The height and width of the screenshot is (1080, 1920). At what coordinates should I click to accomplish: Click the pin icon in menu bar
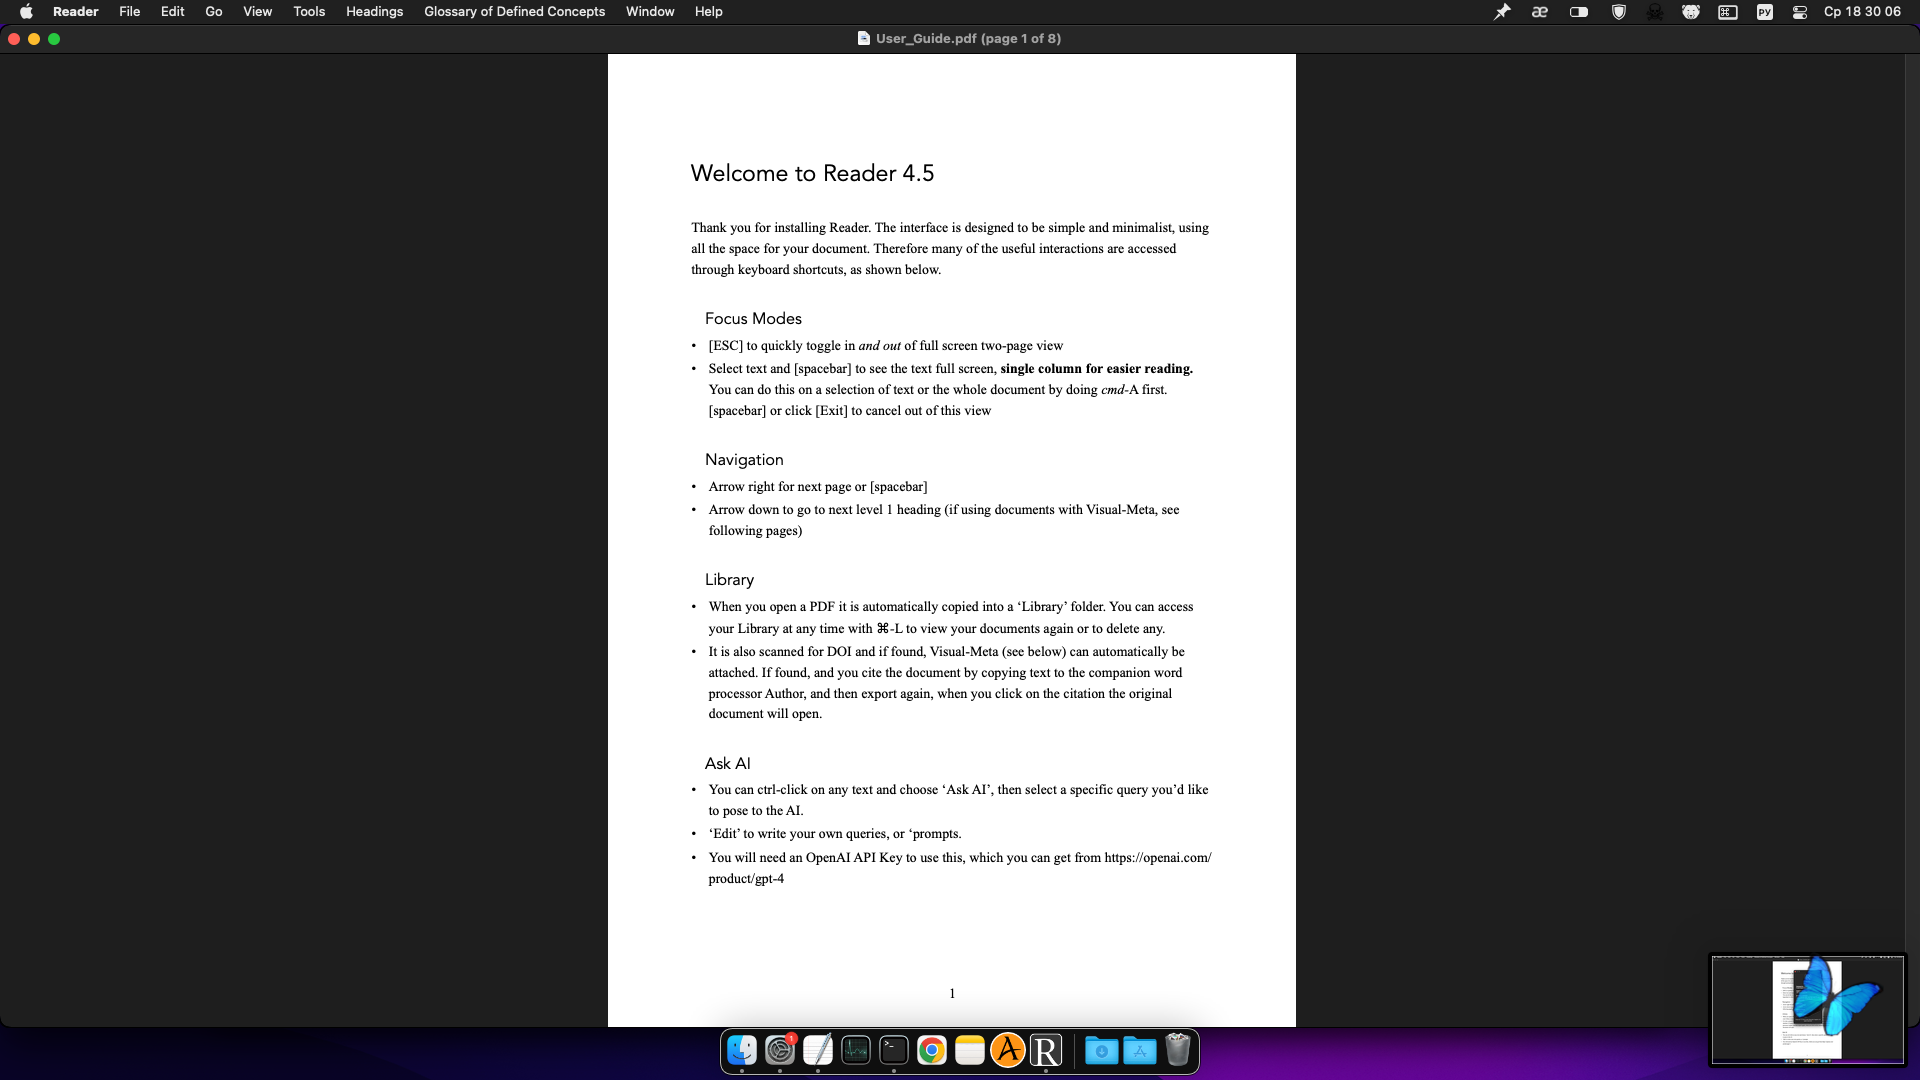1502,12
